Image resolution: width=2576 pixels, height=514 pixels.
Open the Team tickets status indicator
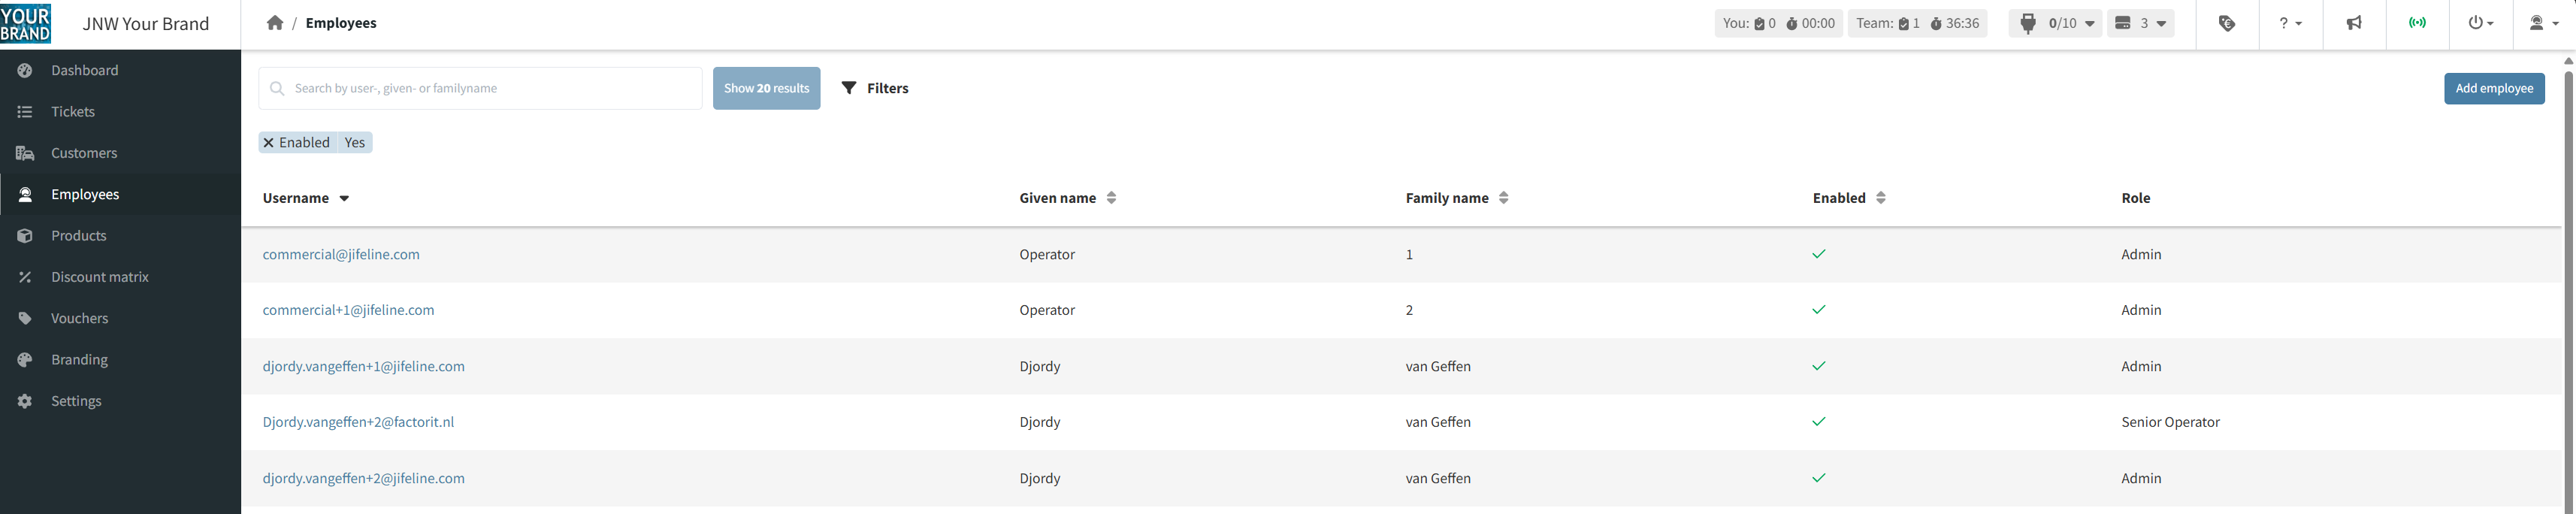[x=1917, y=23]
